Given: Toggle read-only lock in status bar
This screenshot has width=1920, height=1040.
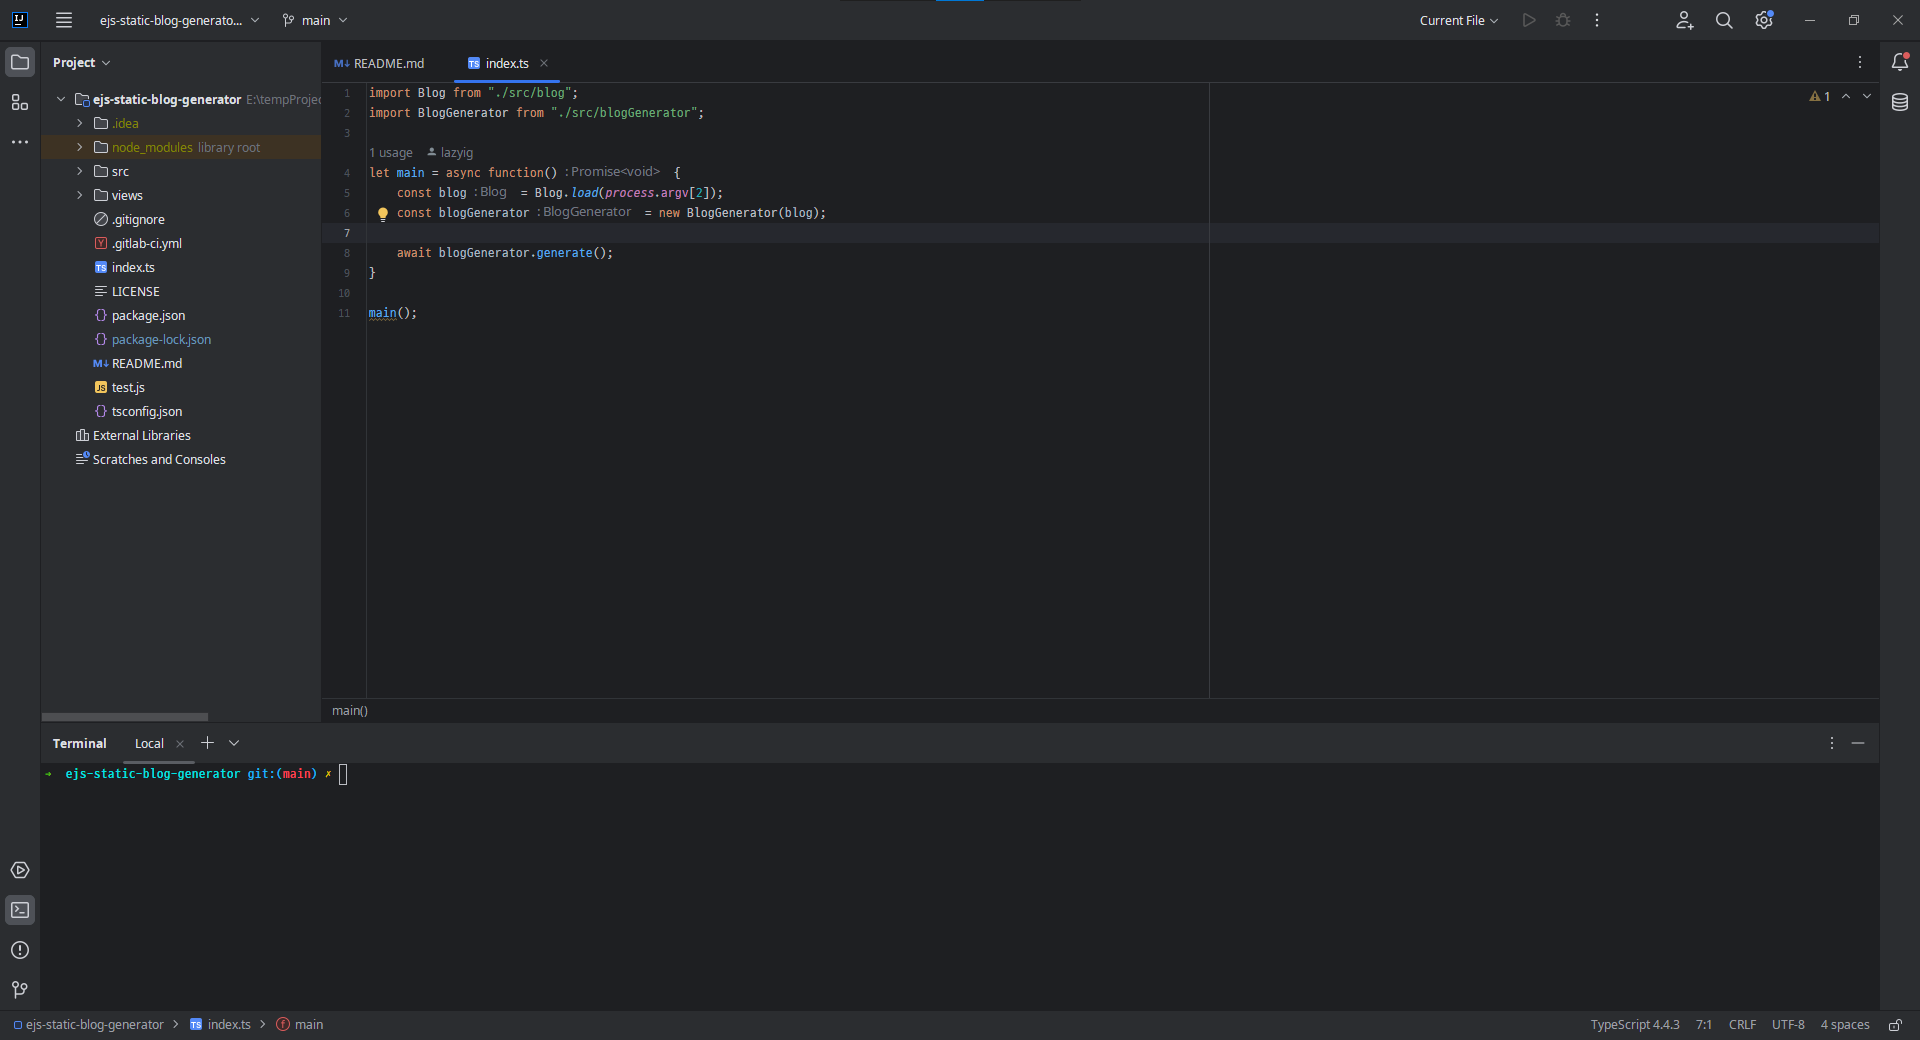Looking at the screenshot, I should (x=1895, y=1025).
